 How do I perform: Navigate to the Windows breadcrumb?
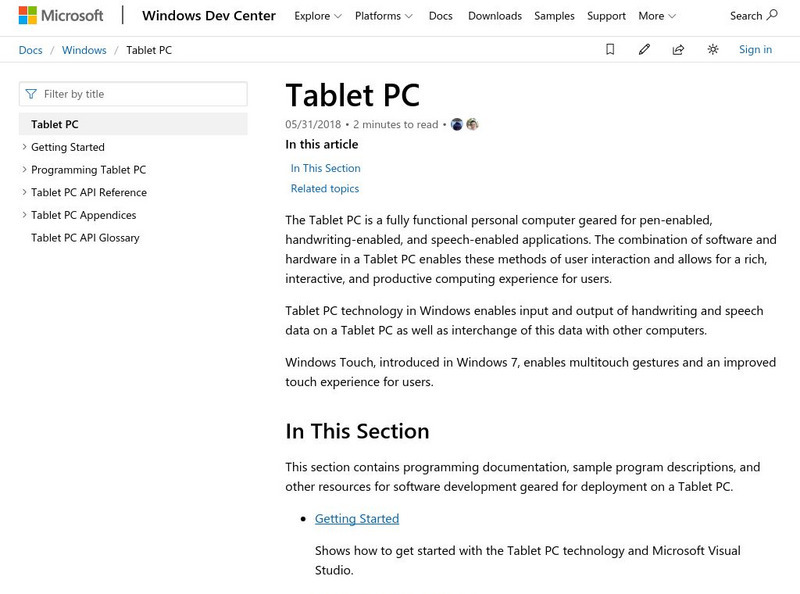point(84,50)
